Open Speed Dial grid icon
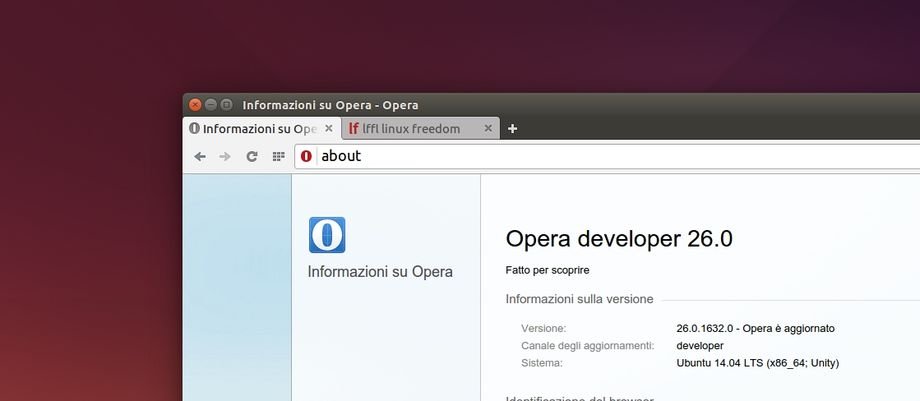920x401 pixels. 278,156
